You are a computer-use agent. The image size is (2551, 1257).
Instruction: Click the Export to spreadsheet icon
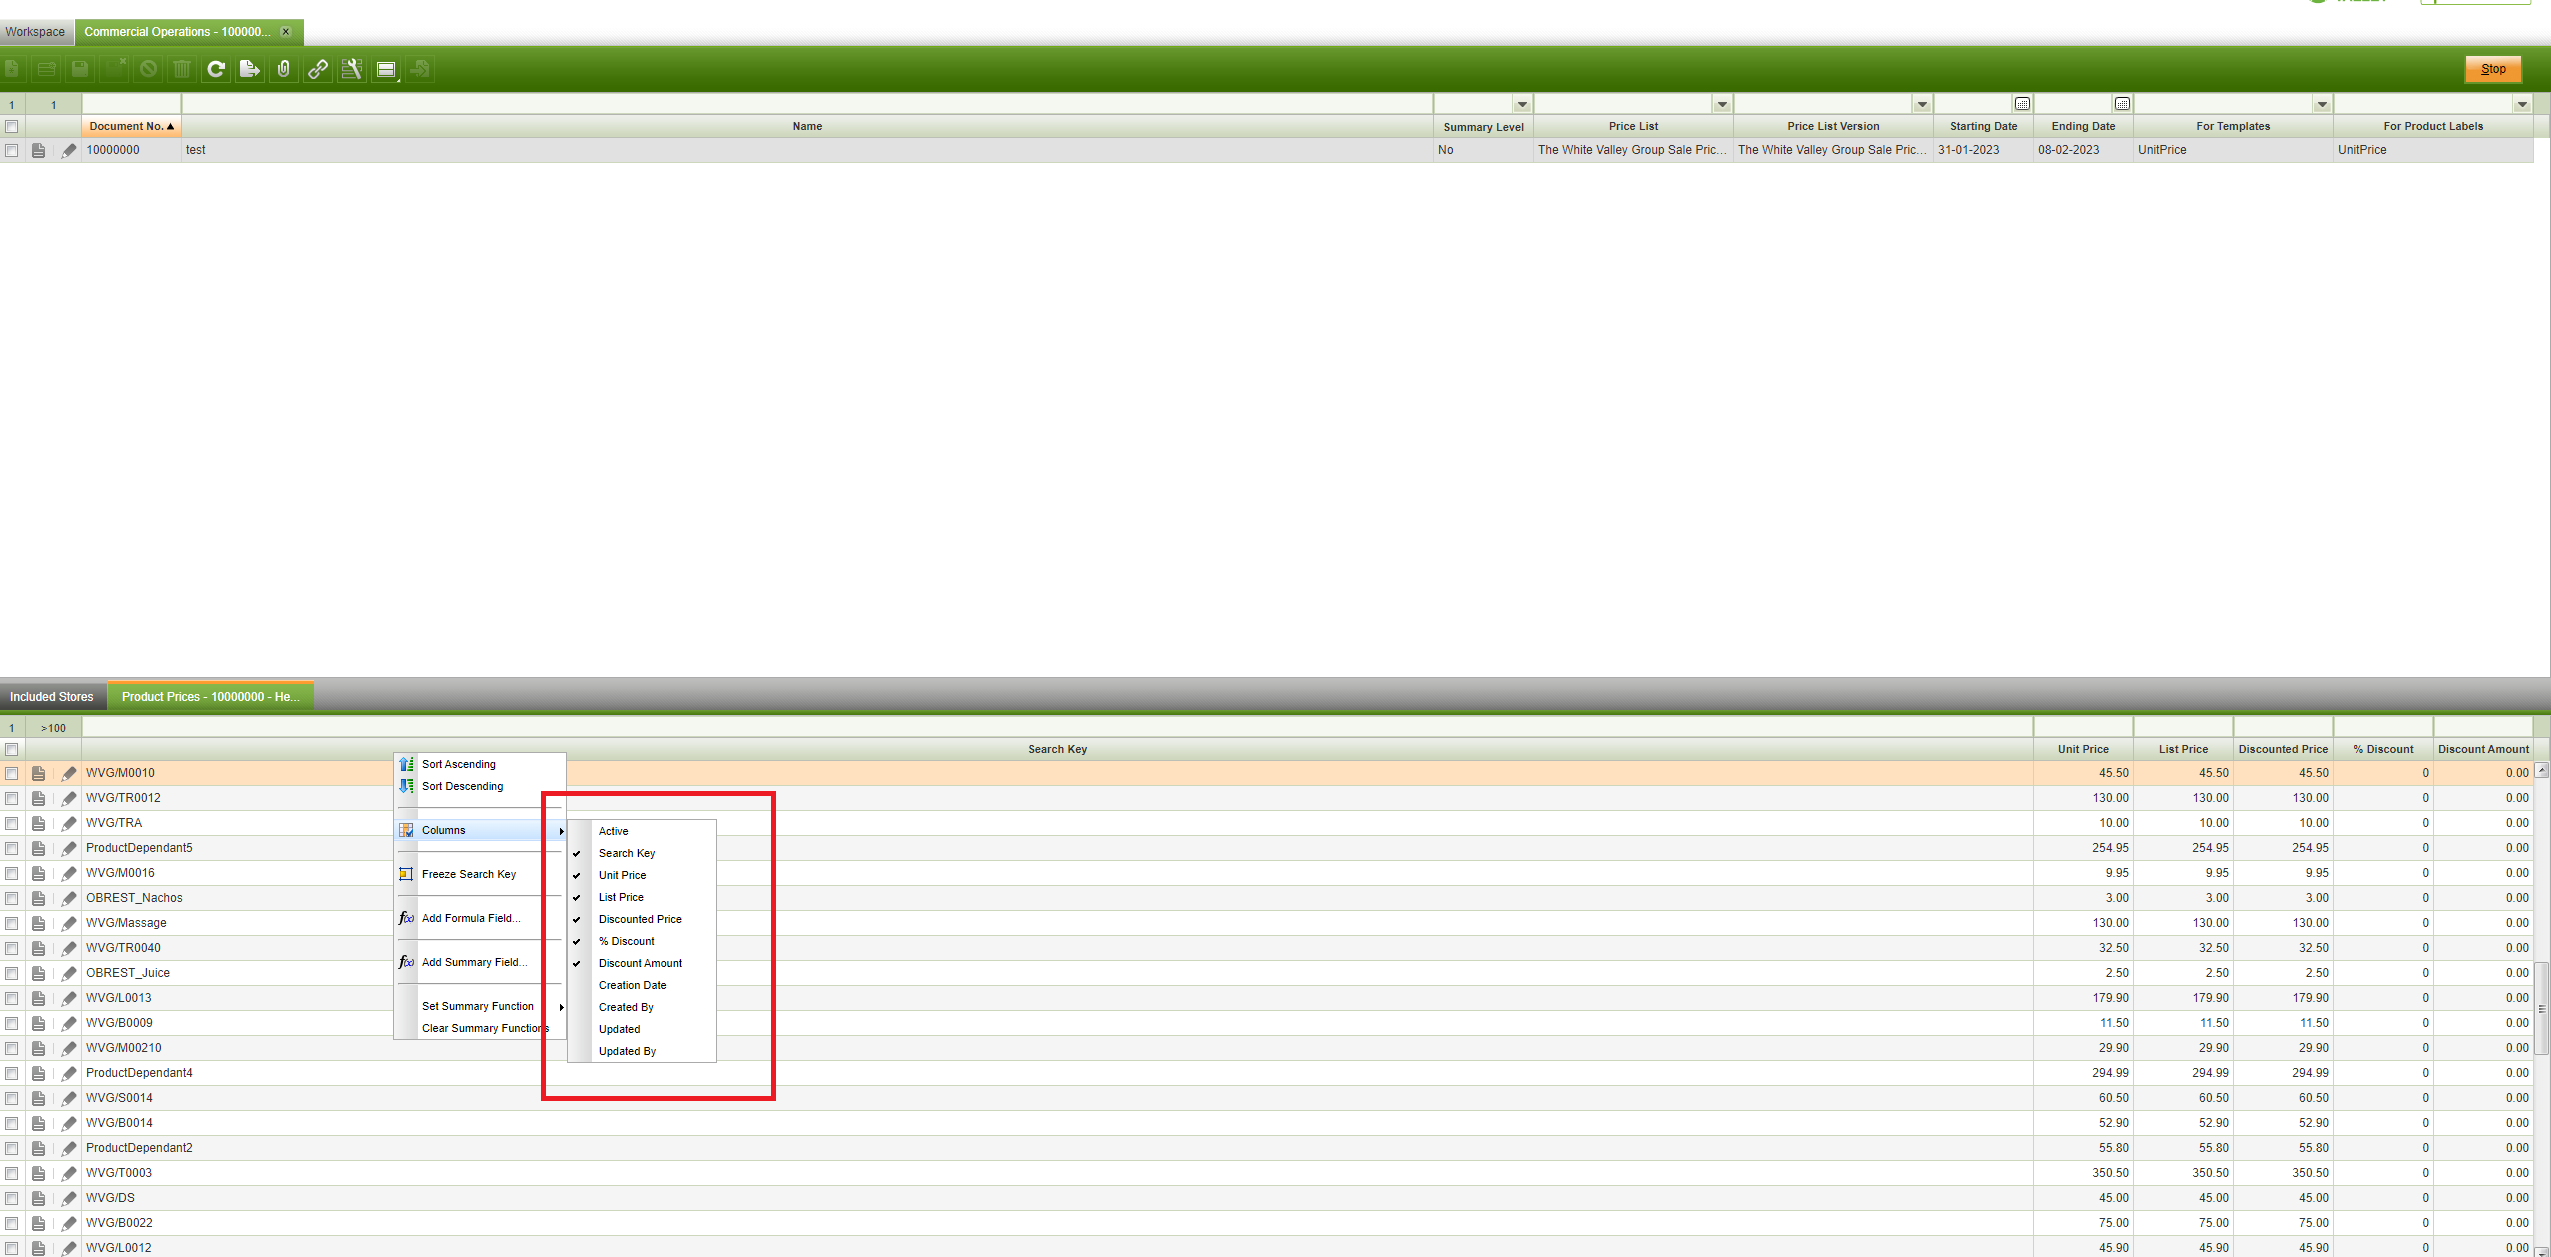click(250, 69)
